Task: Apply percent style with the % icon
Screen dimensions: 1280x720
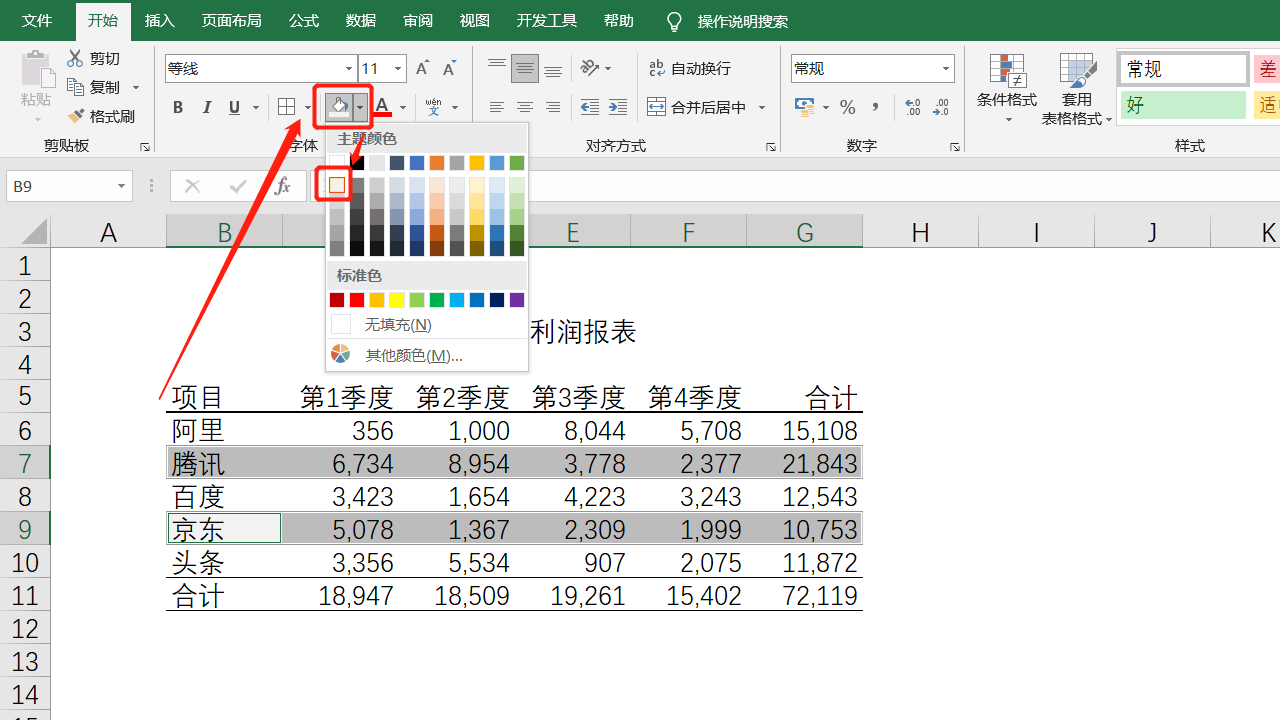Action: pos(848,107)
